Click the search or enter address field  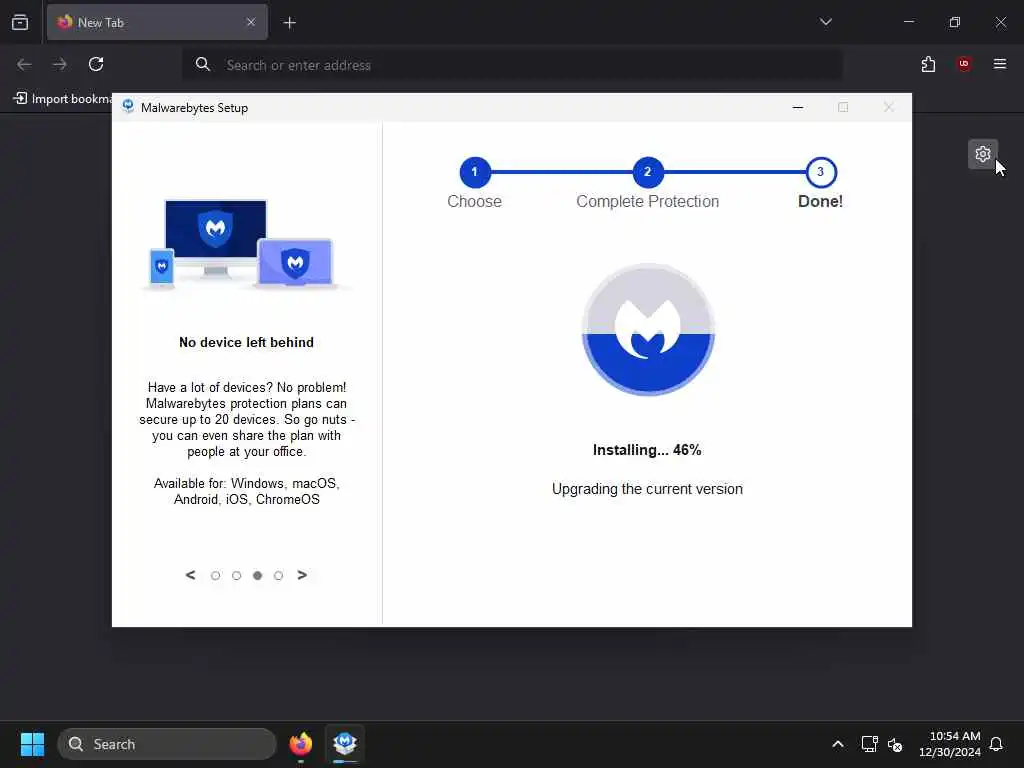click(x=513, y=65)
